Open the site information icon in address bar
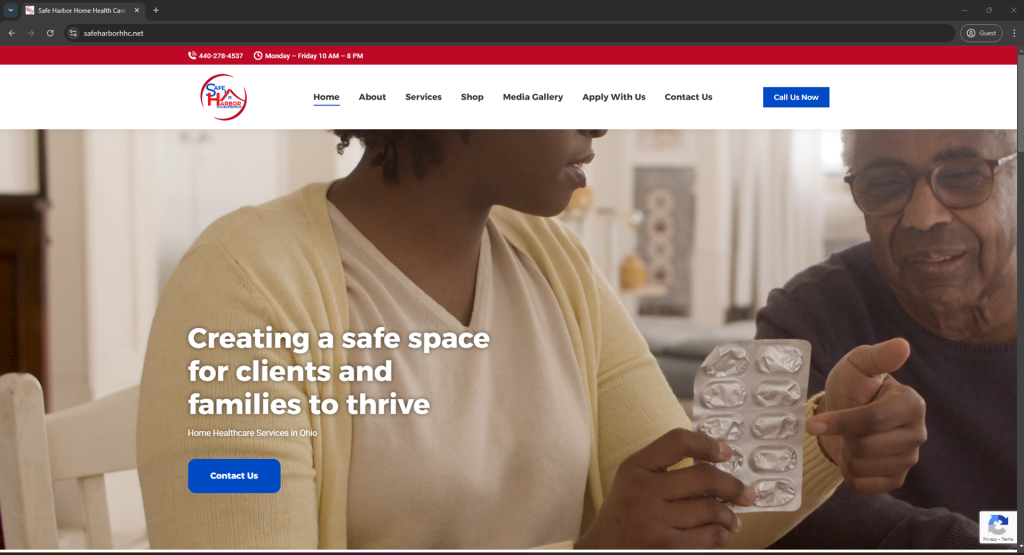The width and height of the screenshot is (1024, 555). 73,33
